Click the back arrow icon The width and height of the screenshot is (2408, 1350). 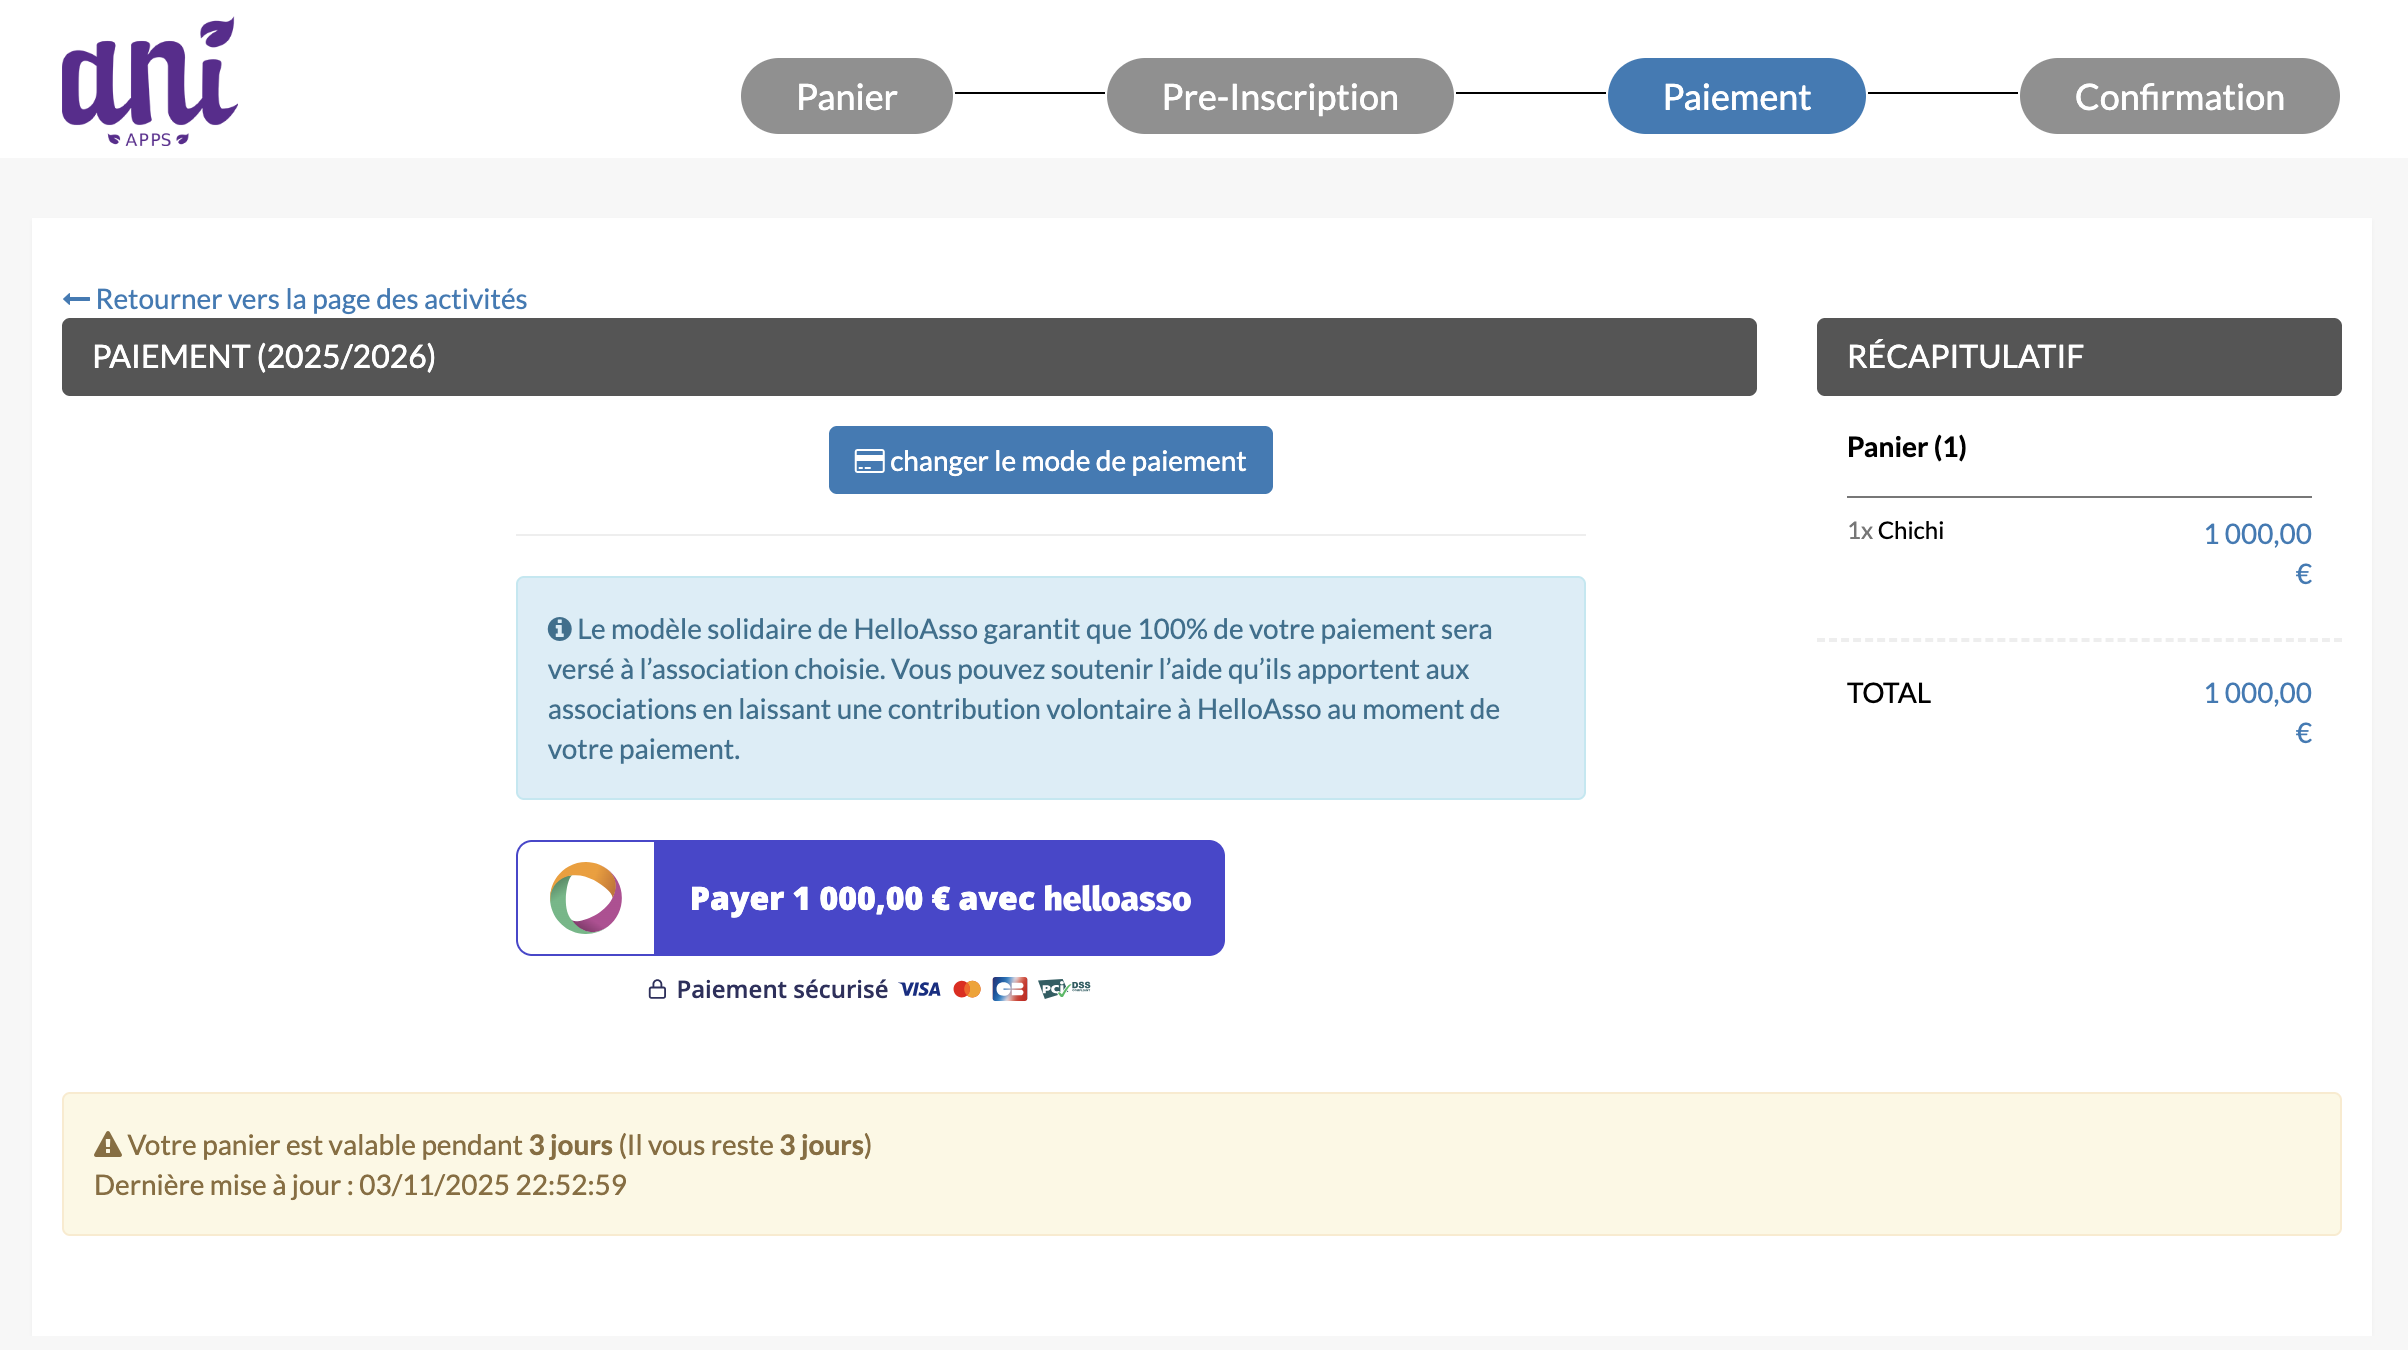click(x=76, y=299)
